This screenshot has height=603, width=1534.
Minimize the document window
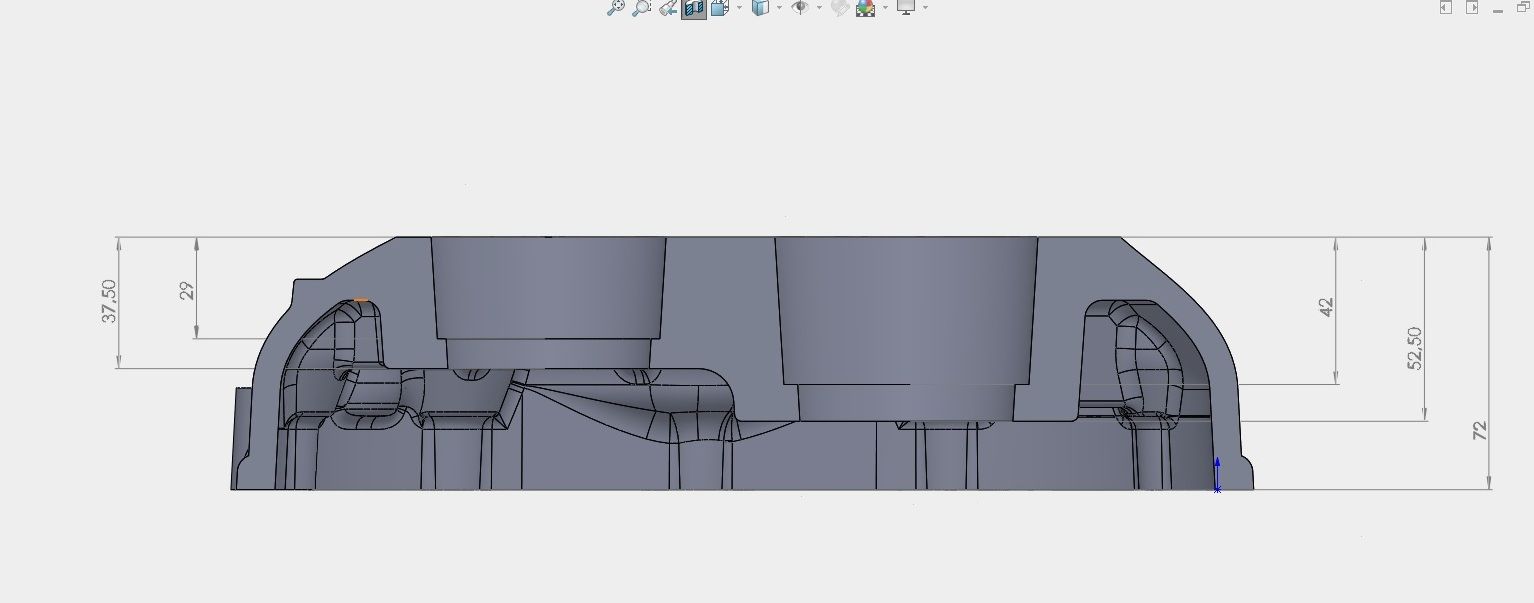click(x=1498, y=9)
